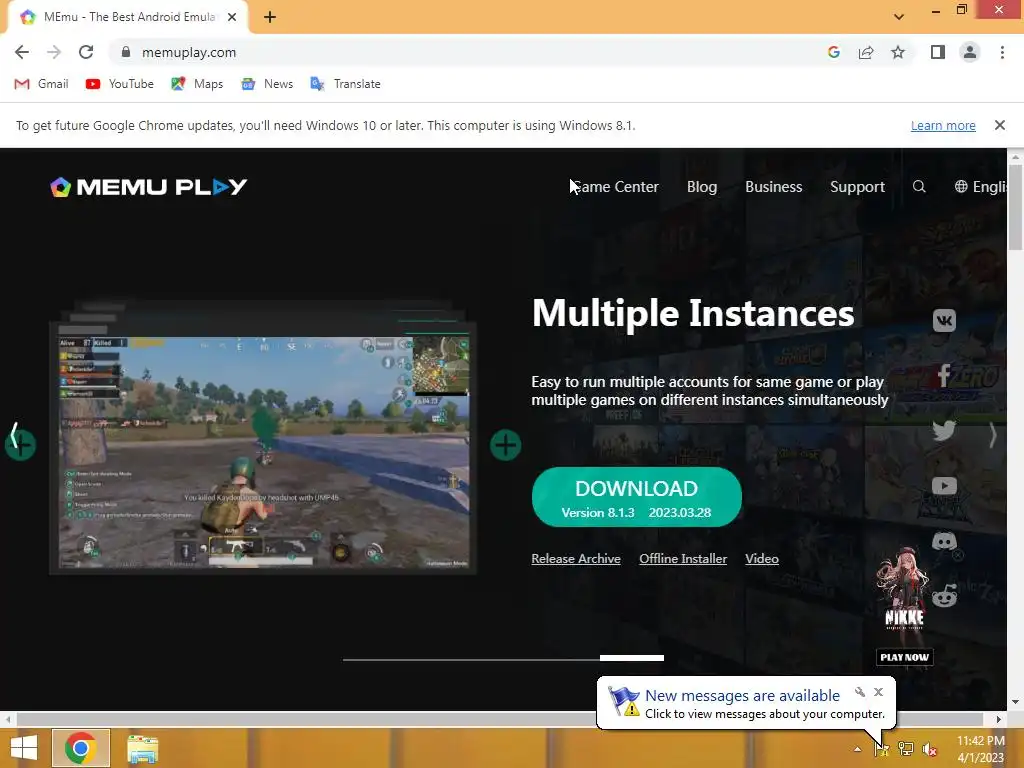The image size is (1024, 768).
Task: Close the small NIKKE ad overlay
Action: [x=957, y=555]
